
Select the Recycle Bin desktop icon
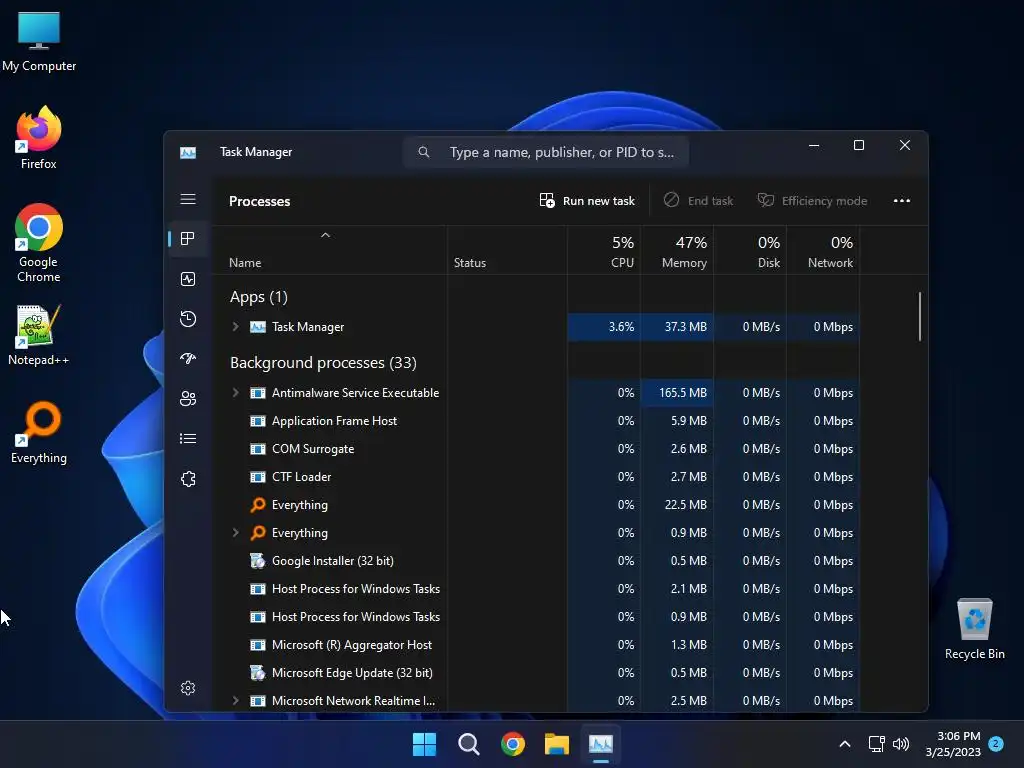(974, 630)
